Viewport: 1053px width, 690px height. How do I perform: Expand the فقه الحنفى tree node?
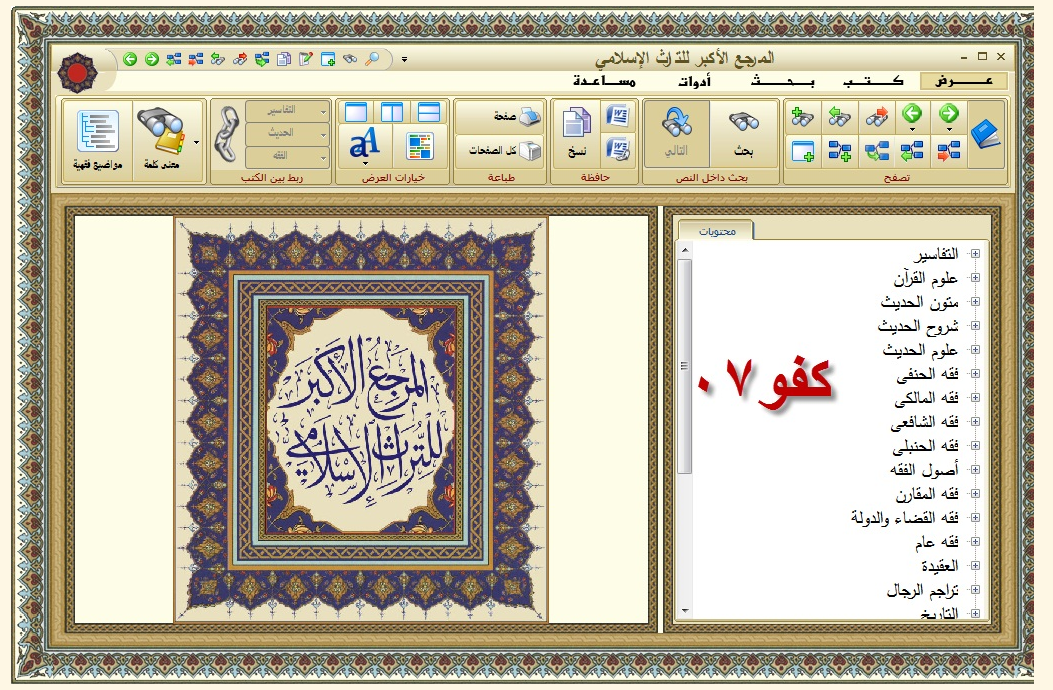[x=975, y=374]
